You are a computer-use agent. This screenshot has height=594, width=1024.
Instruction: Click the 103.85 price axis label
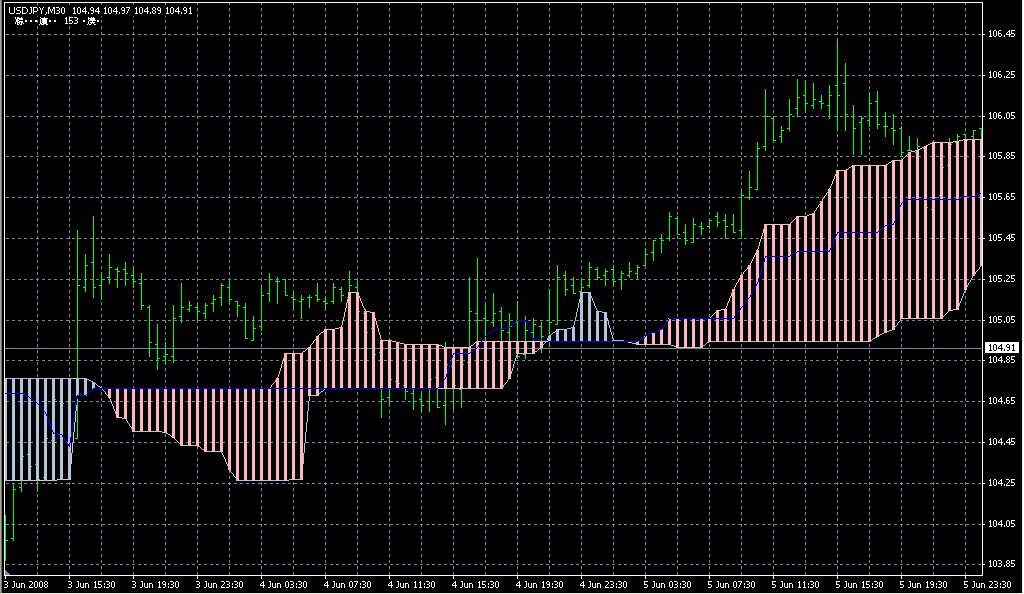1001,564
